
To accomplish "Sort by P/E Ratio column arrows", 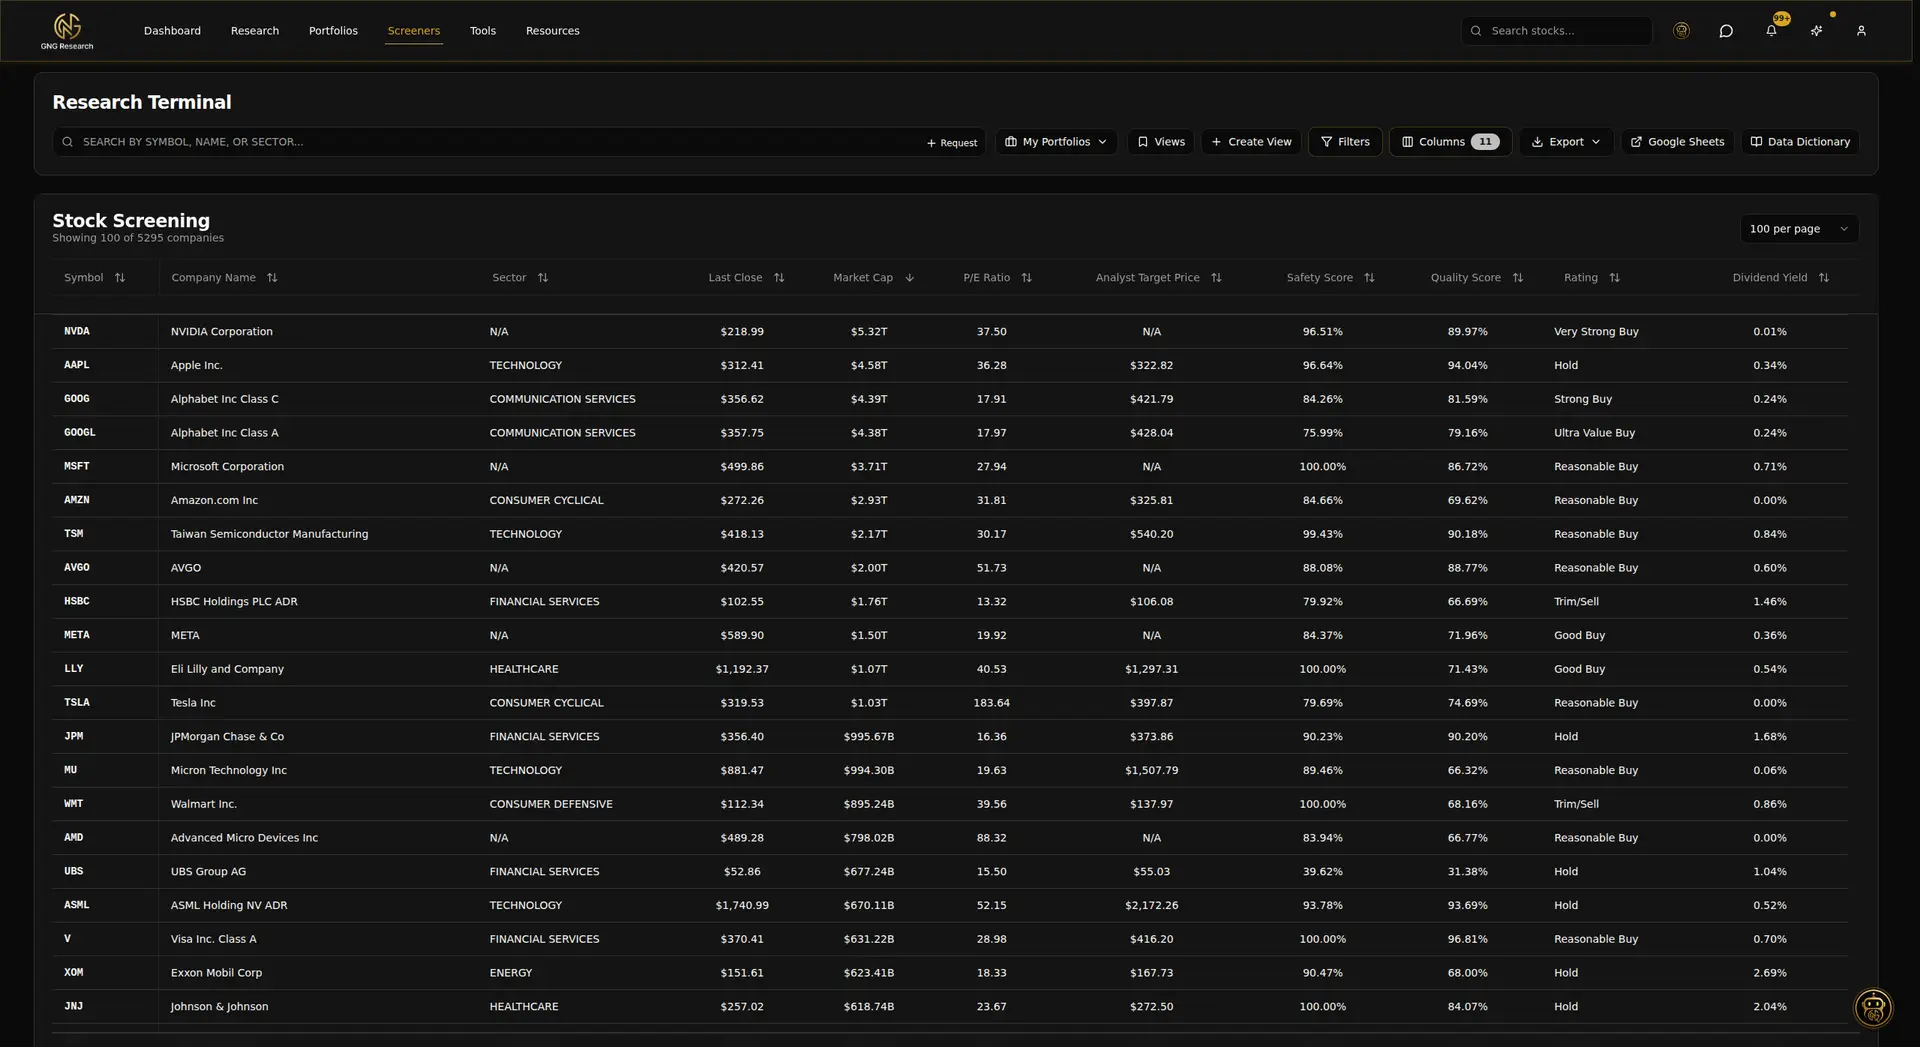I will [x=1026, y=278].
